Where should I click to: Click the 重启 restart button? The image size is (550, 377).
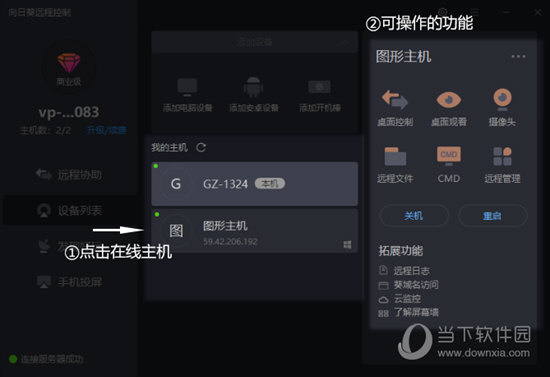492,216
